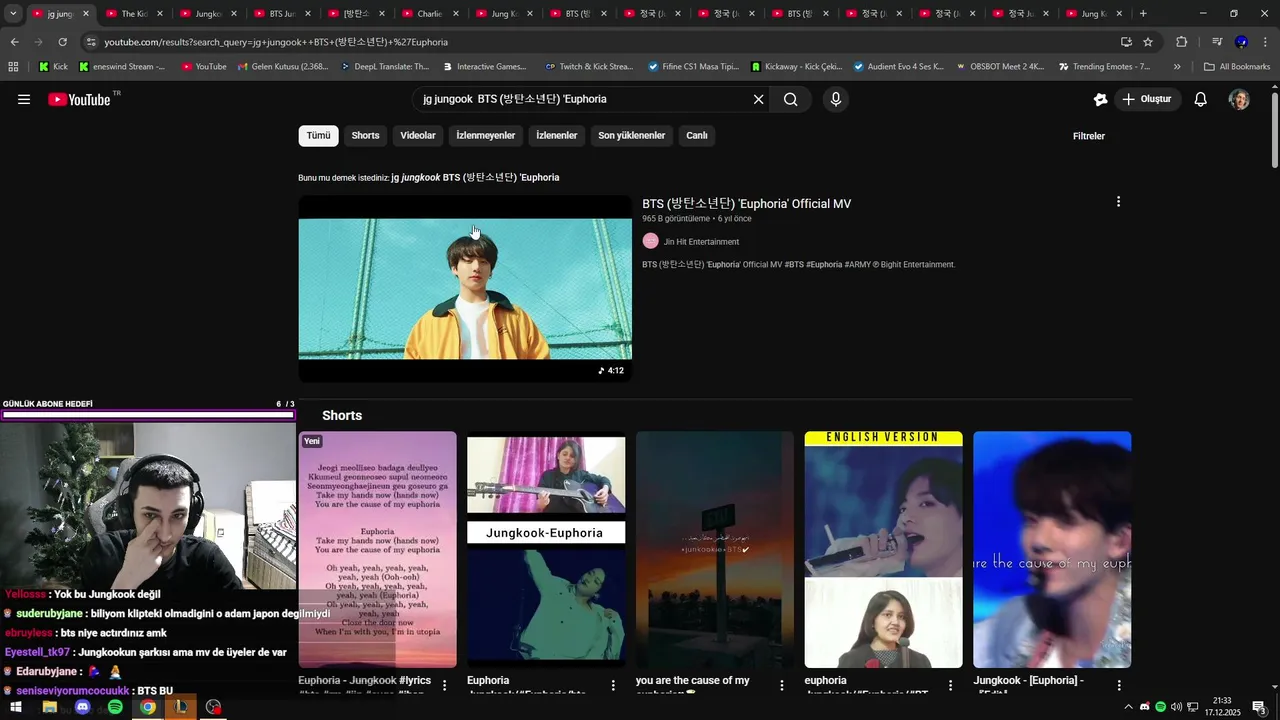Open the Chrome extensions puzzle icon

tap(1182, 42)
